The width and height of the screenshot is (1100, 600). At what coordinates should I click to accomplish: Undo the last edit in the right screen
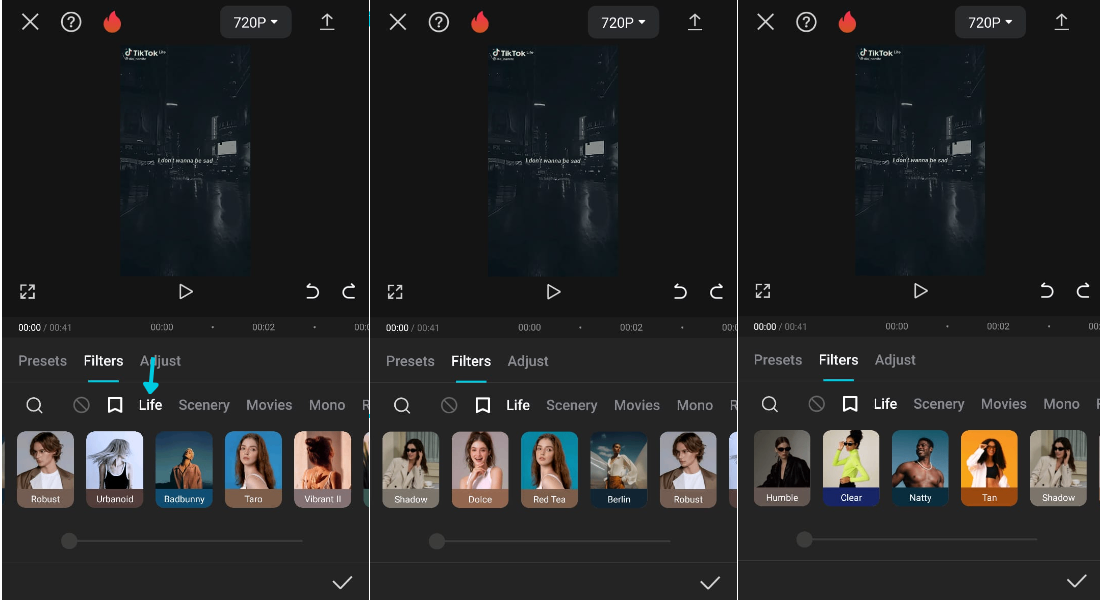(x=1047, y=291)
